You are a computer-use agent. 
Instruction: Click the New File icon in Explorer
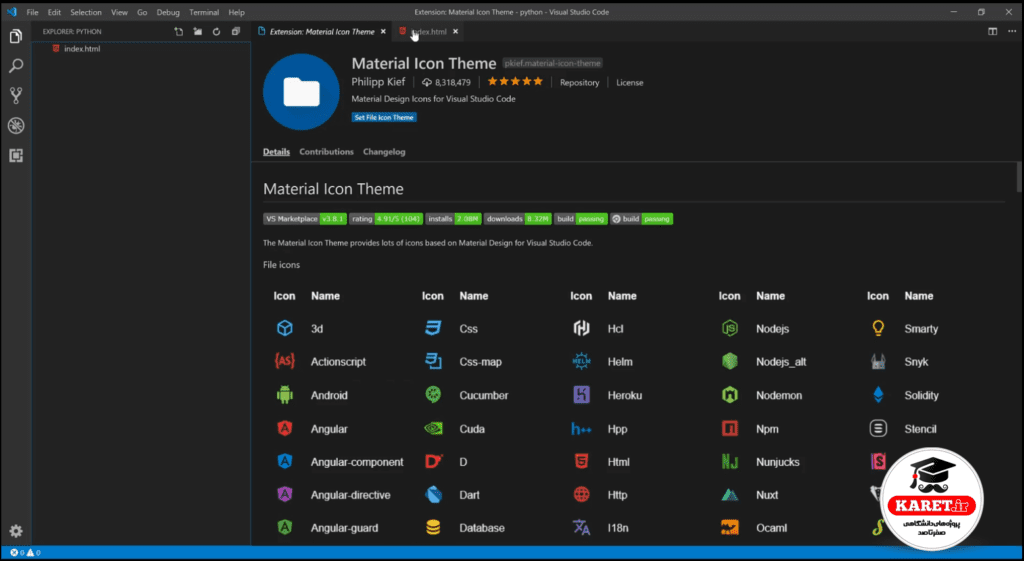tap(178, 31)
